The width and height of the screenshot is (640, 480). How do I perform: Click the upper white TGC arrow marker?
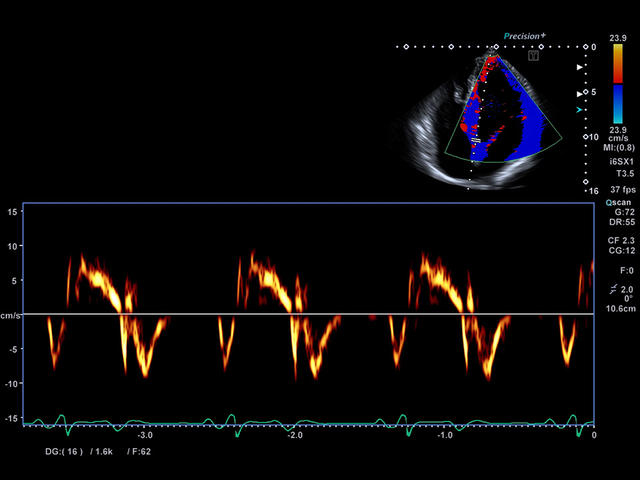[x=579, y=67]
